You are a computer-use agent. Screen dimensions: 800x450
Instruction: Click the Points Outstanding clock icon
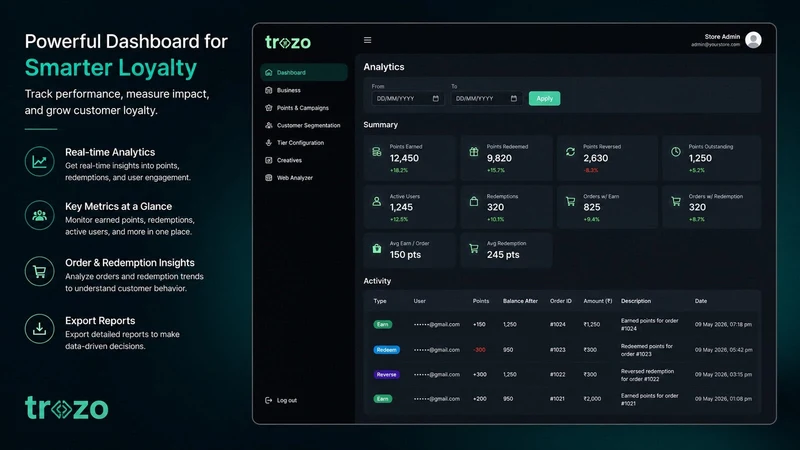click(676, 152)
